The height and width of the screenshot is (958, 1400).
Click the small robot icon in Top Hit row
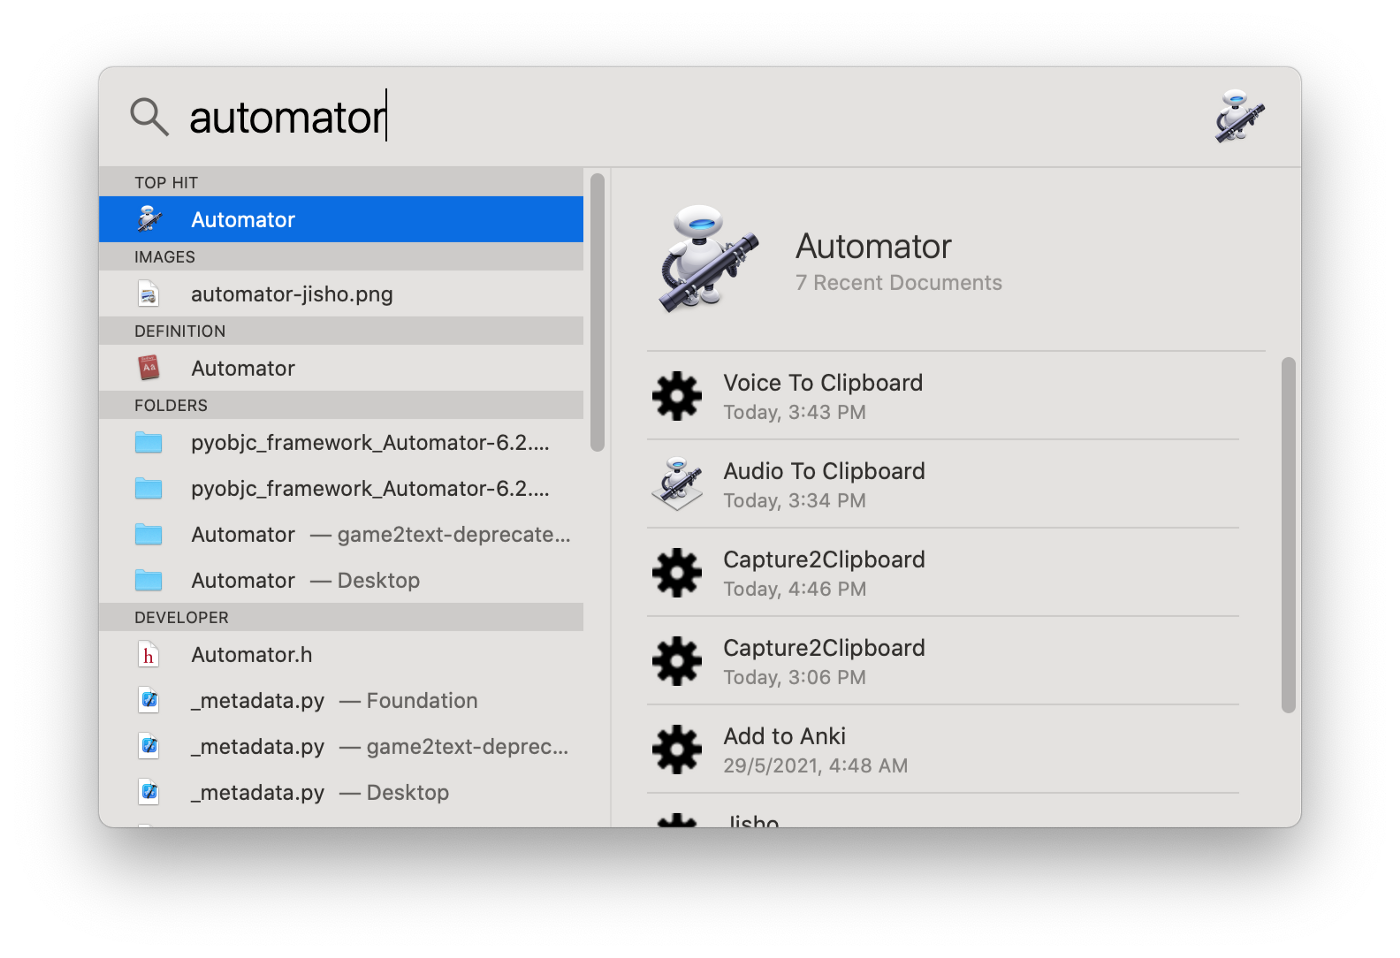[149, 219]
